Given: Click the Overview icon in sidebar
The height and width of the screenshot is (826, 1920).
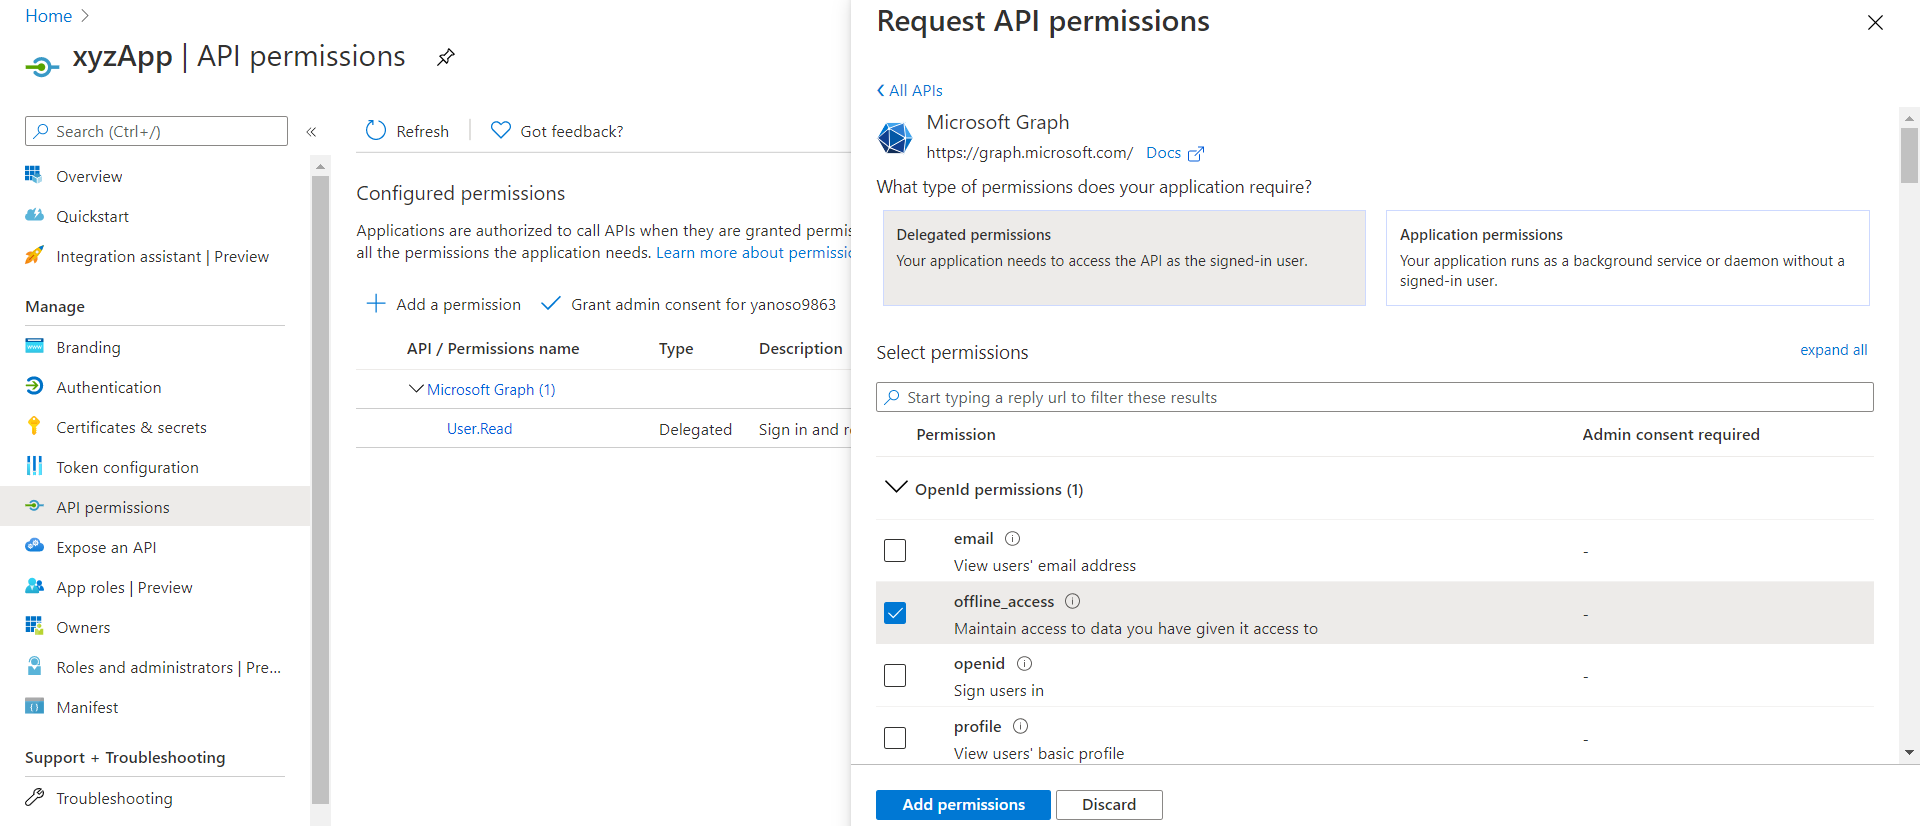Looking at the screenshot, I should 34,175.
